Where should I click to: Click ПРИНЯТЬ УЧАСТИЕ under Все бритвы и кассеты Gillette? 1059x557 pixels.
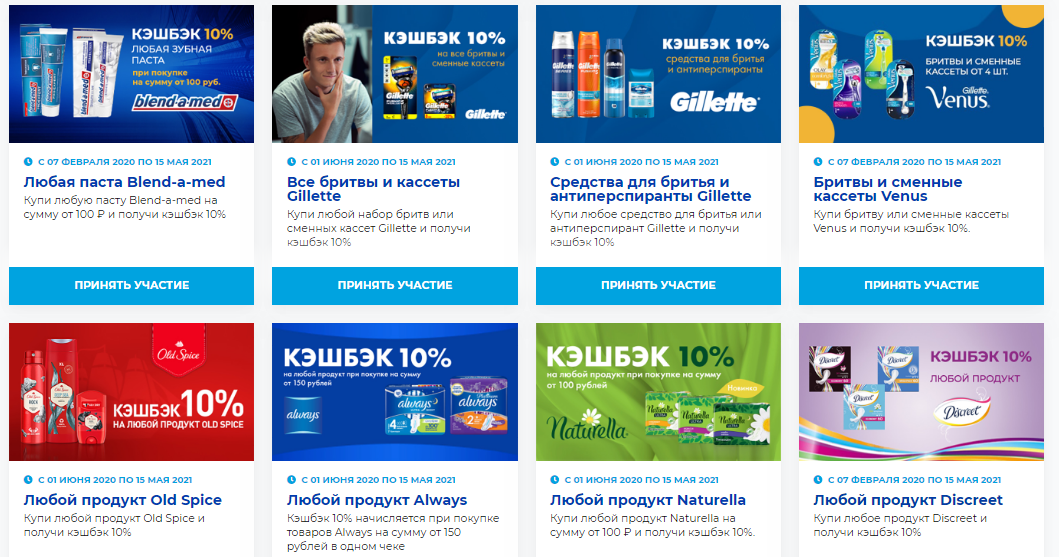tap(395, 286)
